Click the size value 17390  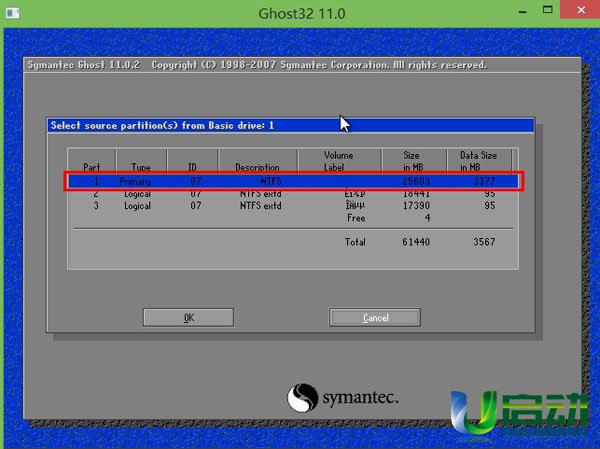[x=416, y=206]
